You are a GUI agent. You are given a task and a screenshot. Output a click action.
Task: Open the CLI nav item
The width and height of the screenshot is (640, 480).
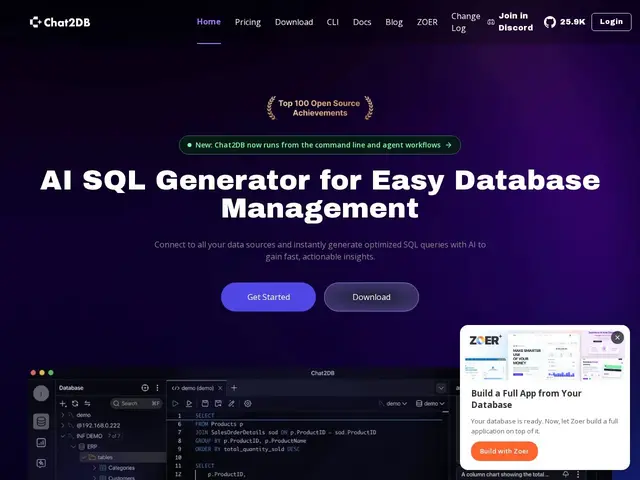pos(333,22)
